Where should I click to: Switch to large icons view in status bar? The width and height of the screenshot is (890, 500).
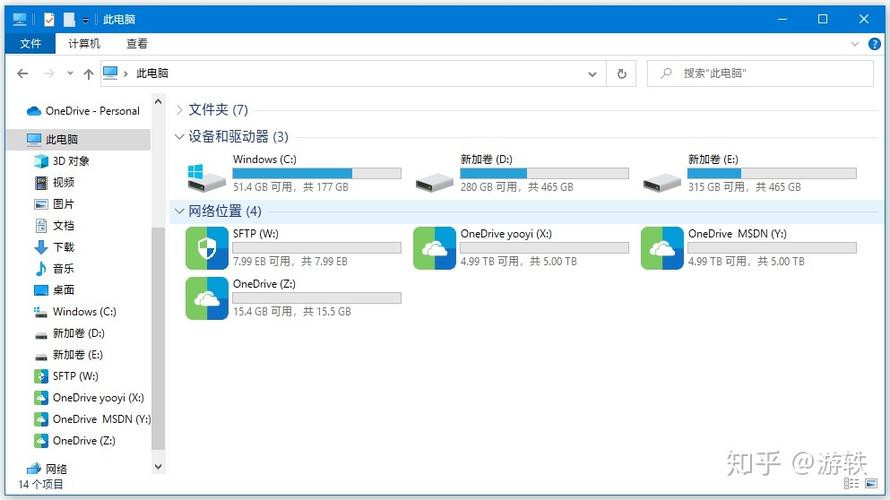pos(871,483)
